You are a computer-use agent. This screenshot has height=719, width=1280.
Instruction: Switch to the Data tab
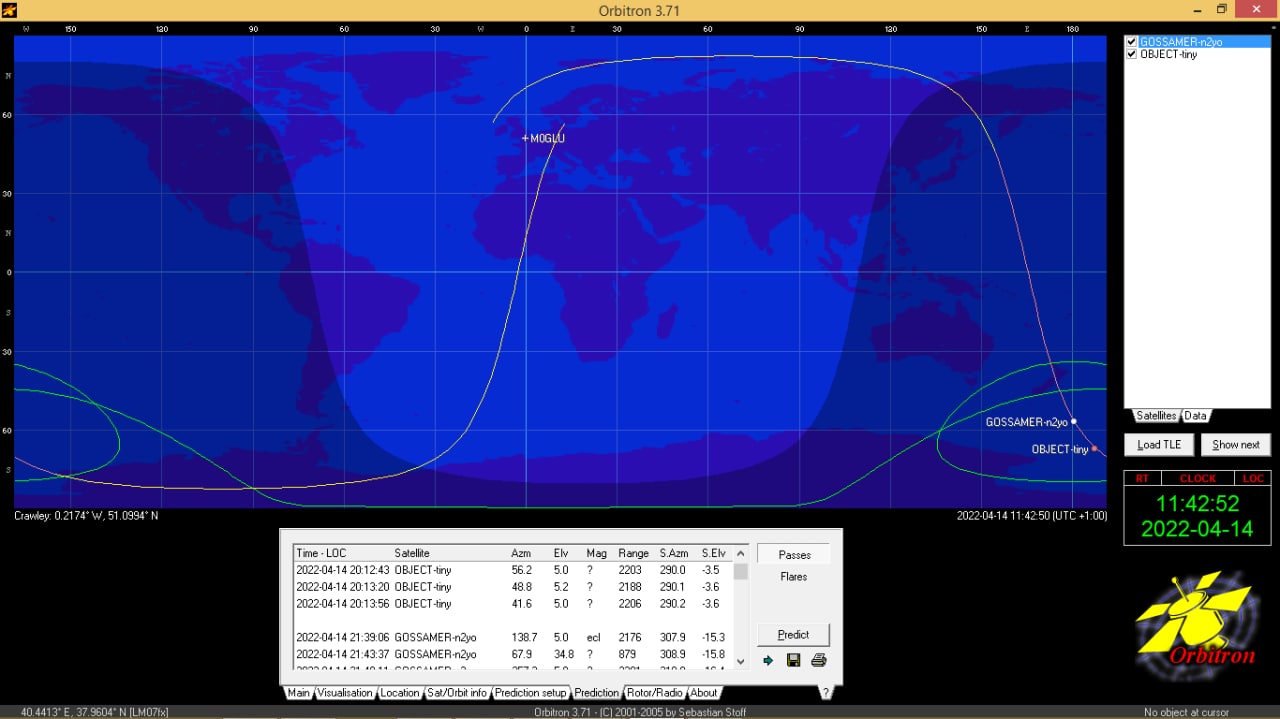point(1195,416)
